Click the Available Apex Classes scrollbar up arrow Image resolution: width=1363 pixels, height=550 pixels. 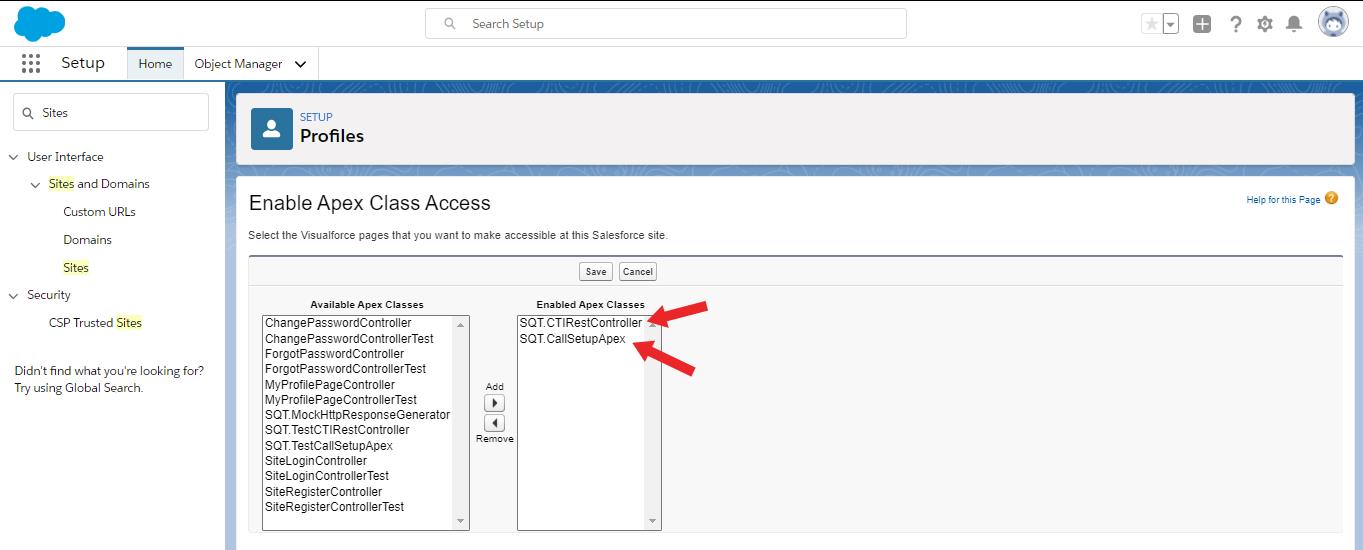461,324
